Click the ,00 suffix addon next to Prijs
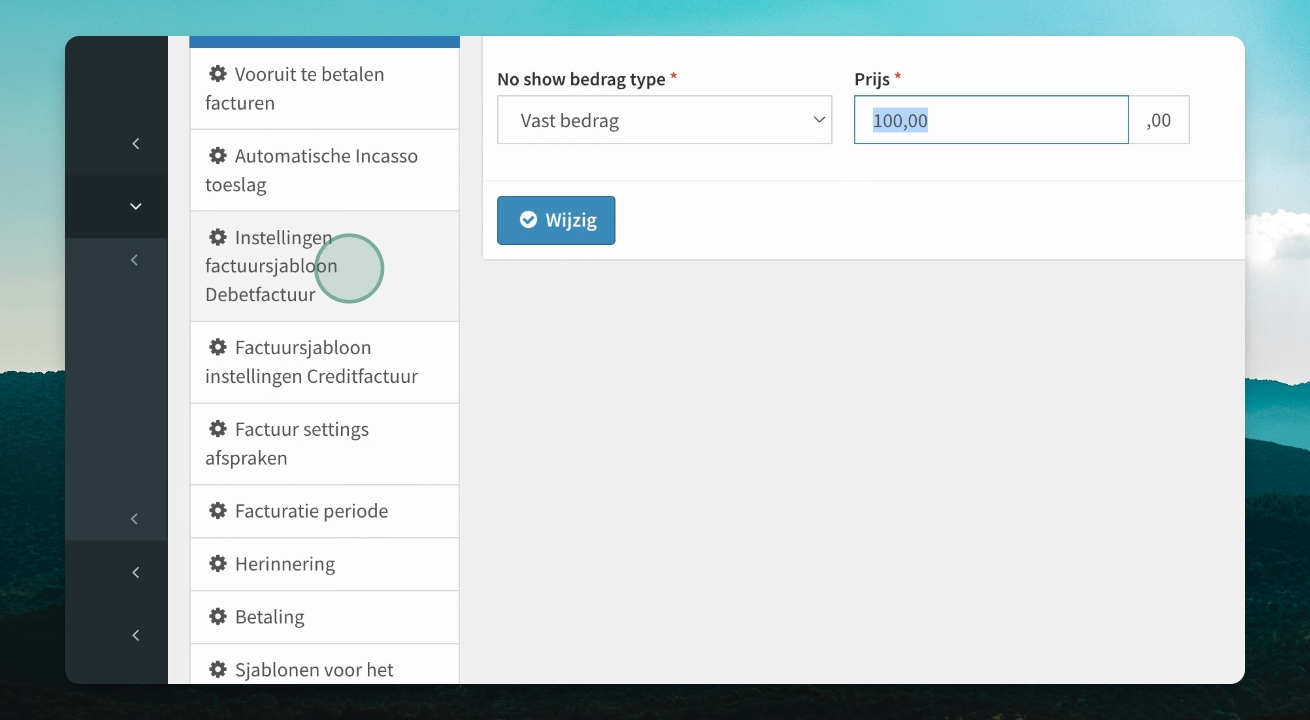Viewport: 1310px width, 720px height. [1159, 120]
